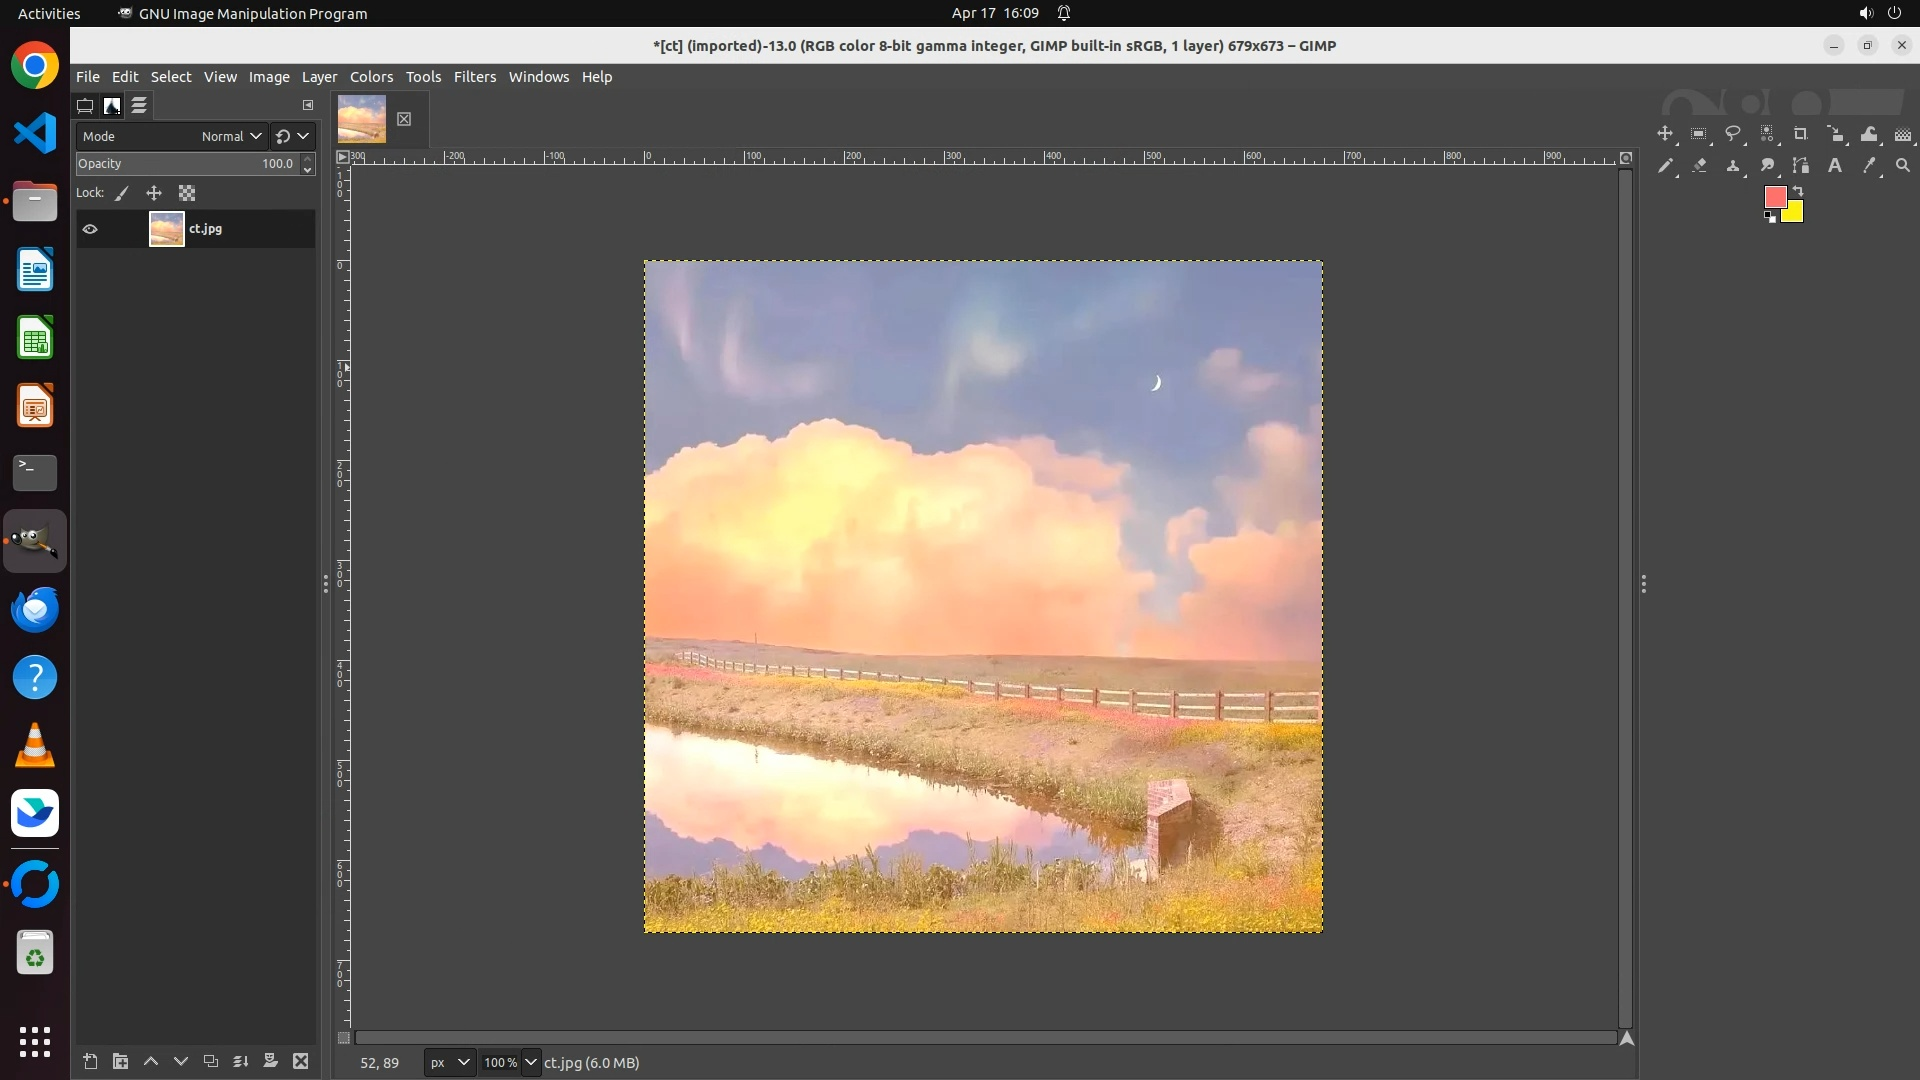Open the Colors menu
Screen dimensions: 1920x1080
coord(371,77)
